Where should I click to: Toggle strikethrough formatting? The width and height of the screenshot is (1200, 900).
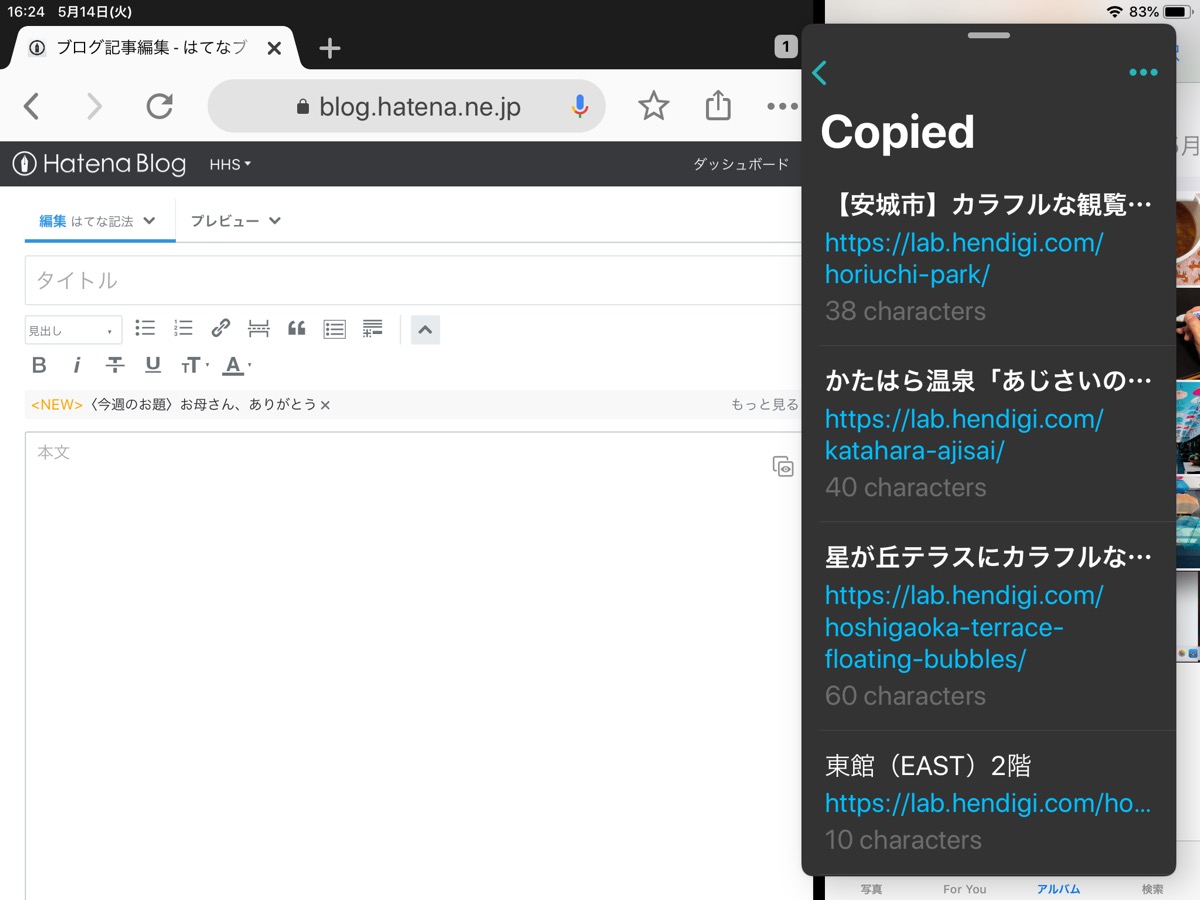115,365
